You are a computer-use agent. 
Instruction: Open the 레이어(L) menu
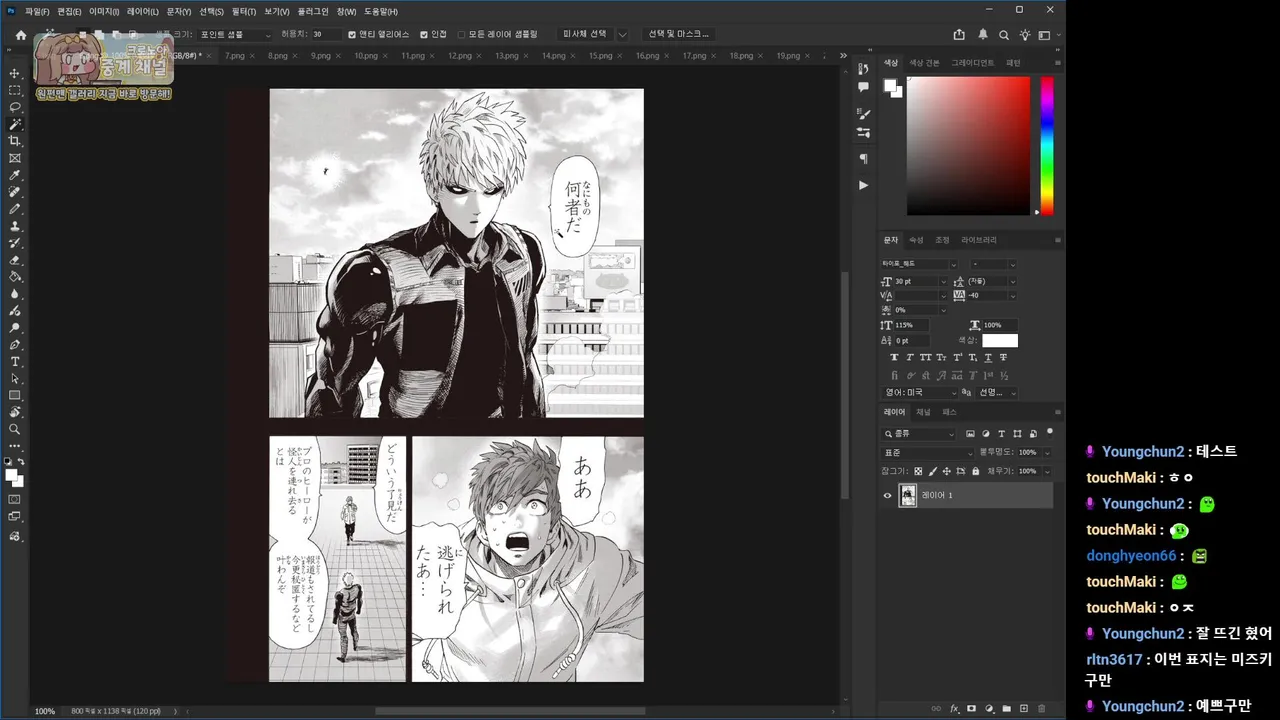pyautogui.click(x=142, y=11)
